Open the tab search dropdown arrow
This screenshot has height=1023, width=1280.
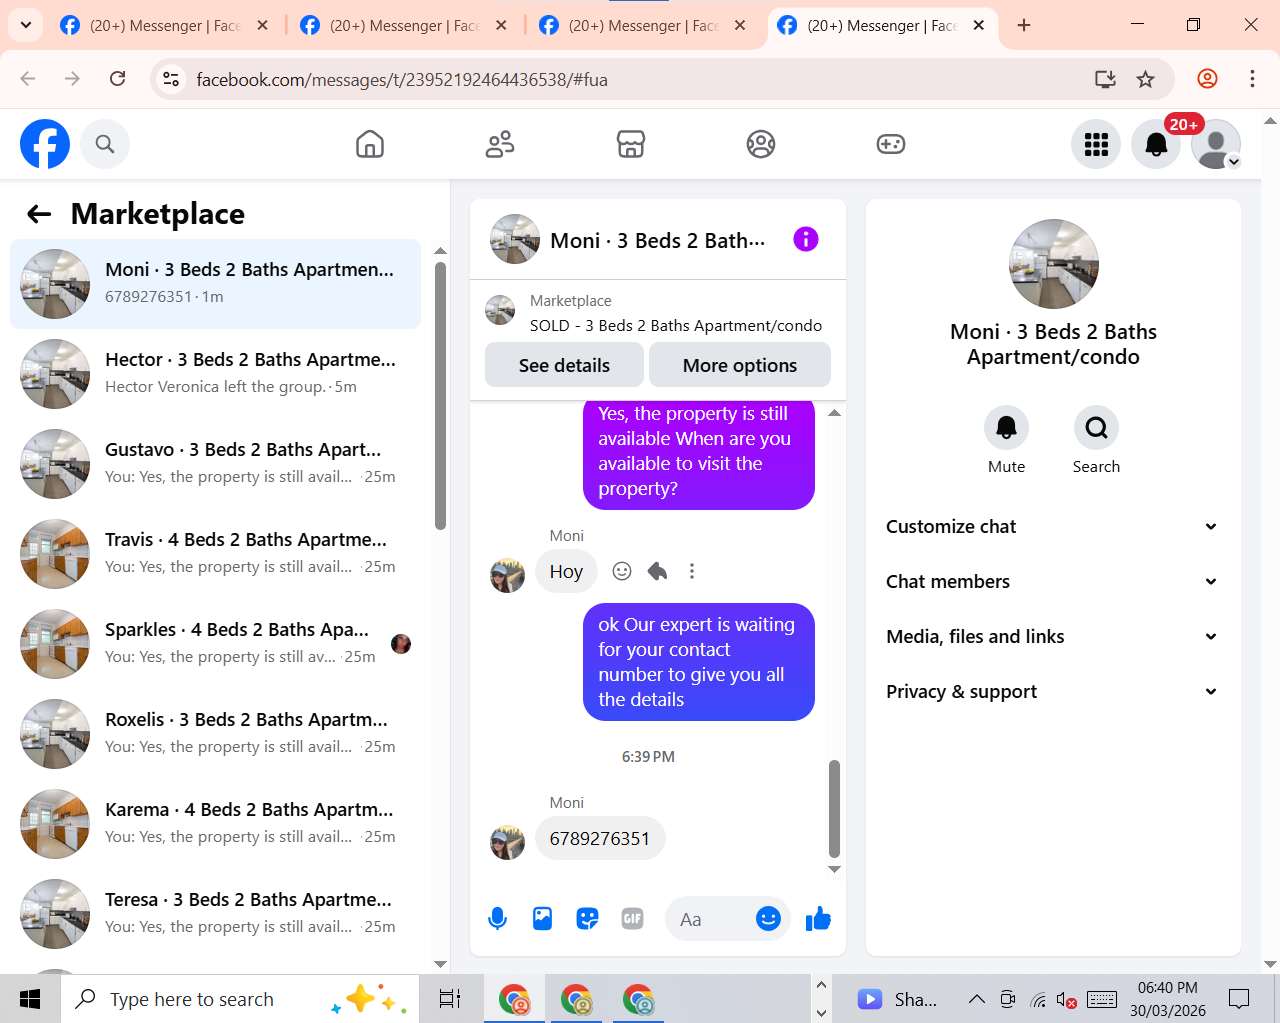click(x=25, y=25)
